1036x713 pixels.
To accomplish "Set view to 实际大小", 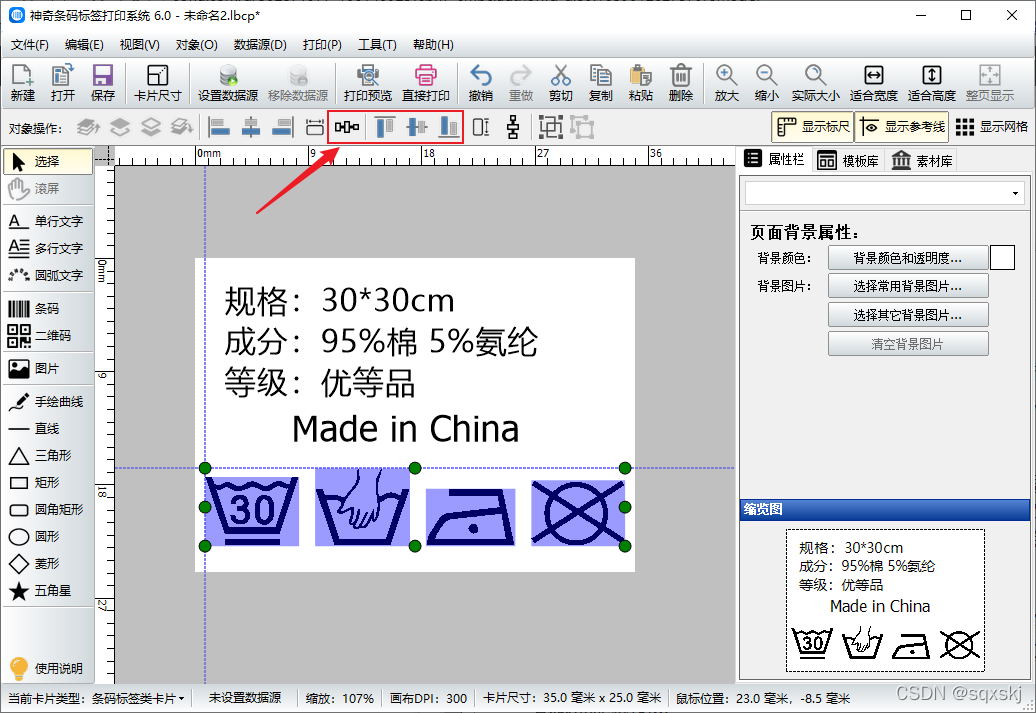I will [x=815, y=83].
